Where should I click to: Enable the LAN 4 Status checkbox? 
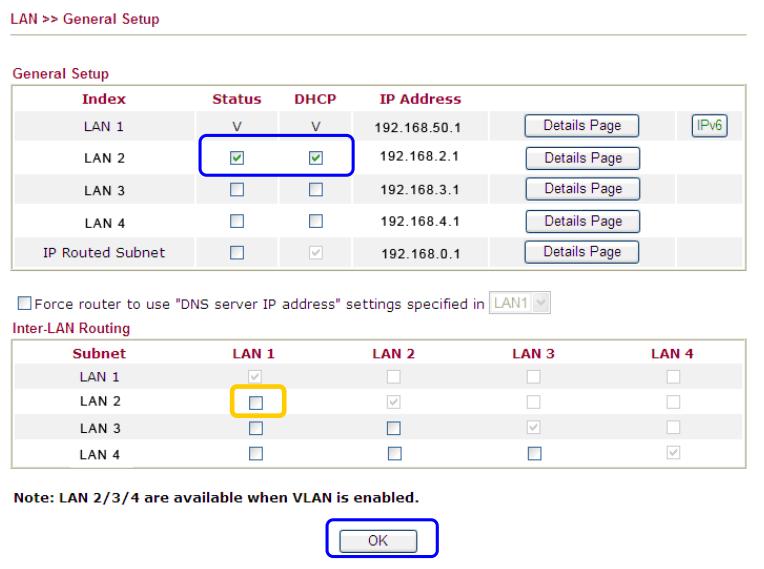point(236,221)
